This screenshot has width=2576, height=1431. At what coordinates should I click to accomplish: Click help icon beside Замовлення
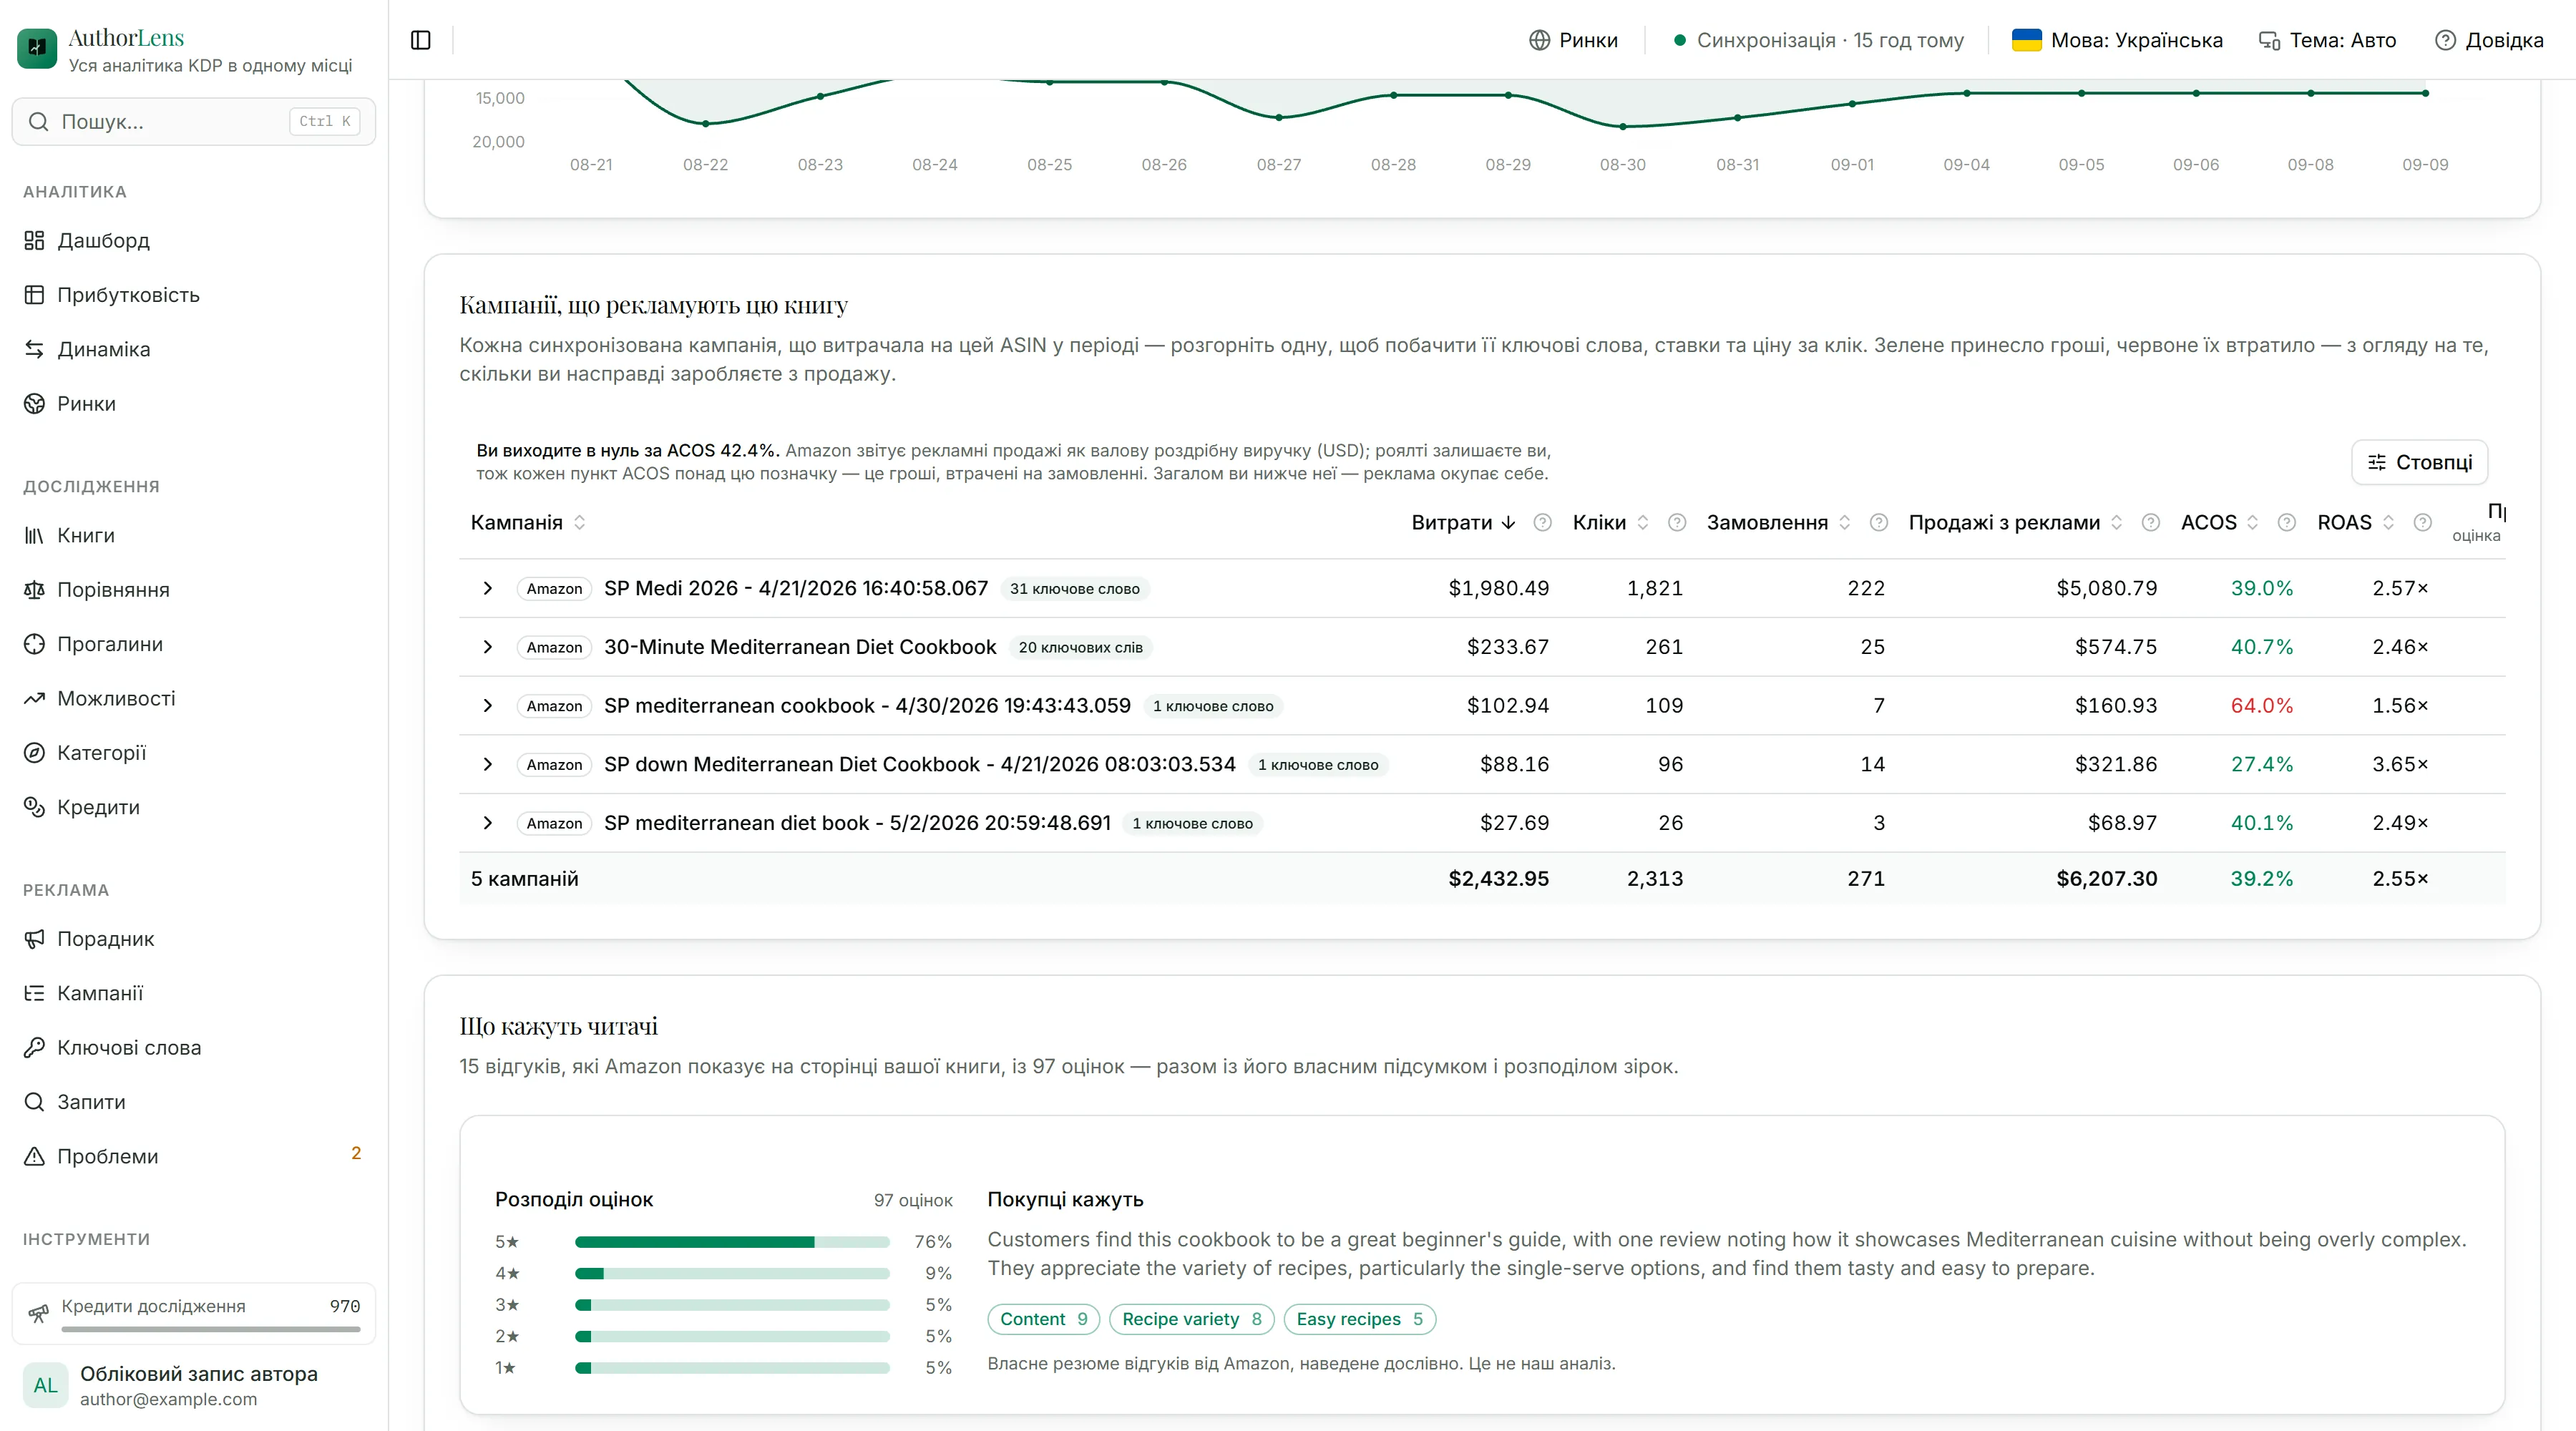coord(1878,522)
